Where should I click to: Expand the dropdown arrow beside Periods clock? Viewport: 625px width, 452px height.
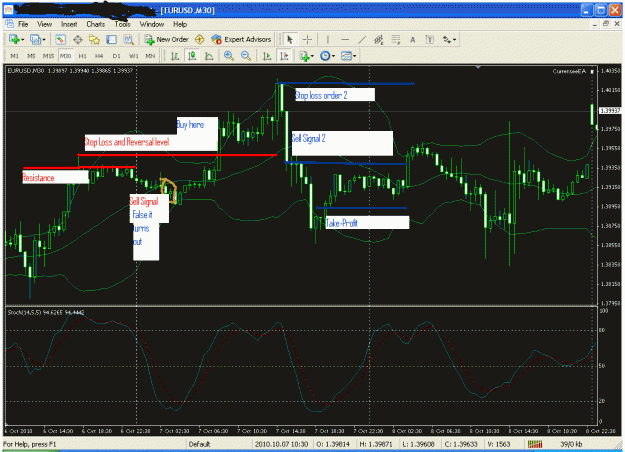click(333, 56)
